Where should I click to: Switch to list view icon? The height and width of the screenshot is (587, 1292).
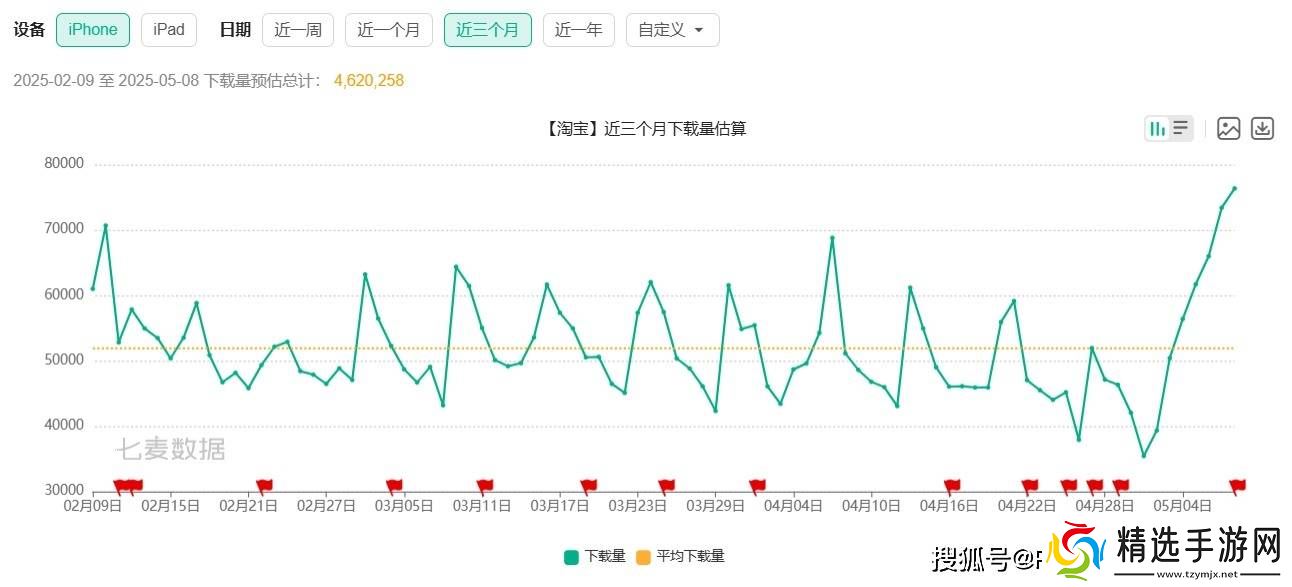coord(1181,128)
